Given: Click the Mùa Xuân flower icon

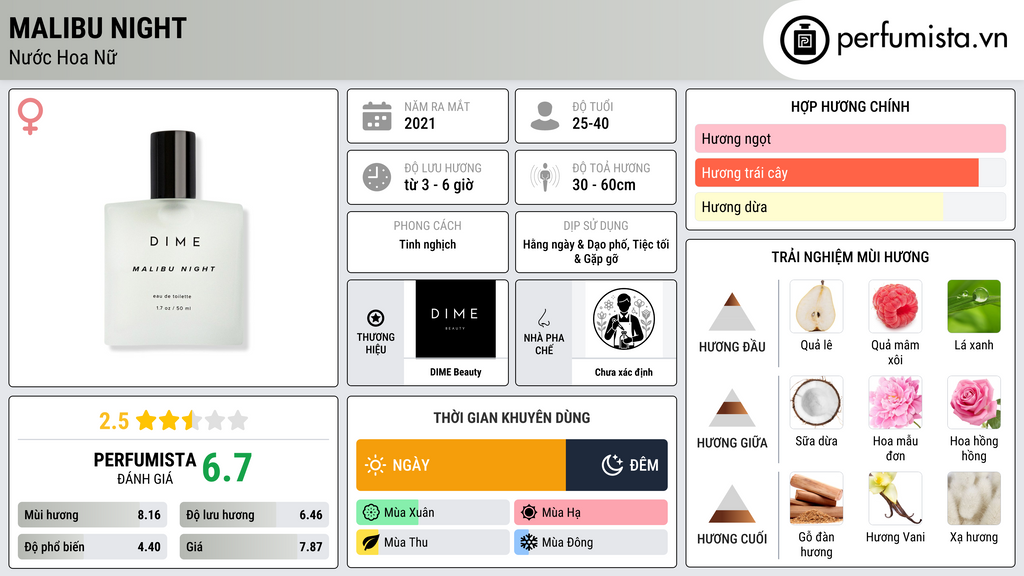Looking at the screenshot, I should [x=370, y=513].
